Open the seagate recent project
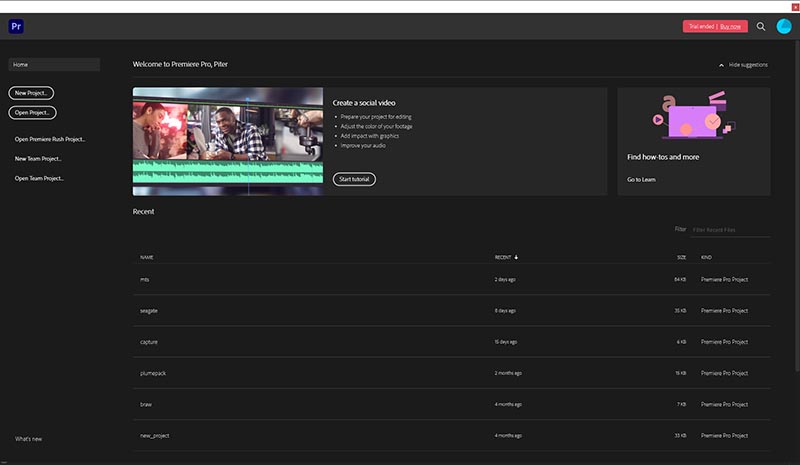 (x=149, y=311)
